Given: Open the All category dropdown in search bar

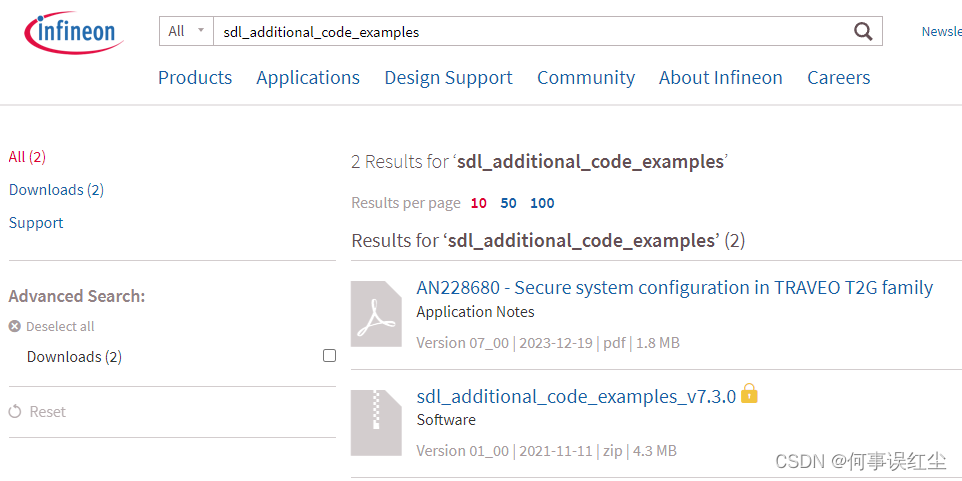Looking at the screenshot, I should [x=186, y=31].
